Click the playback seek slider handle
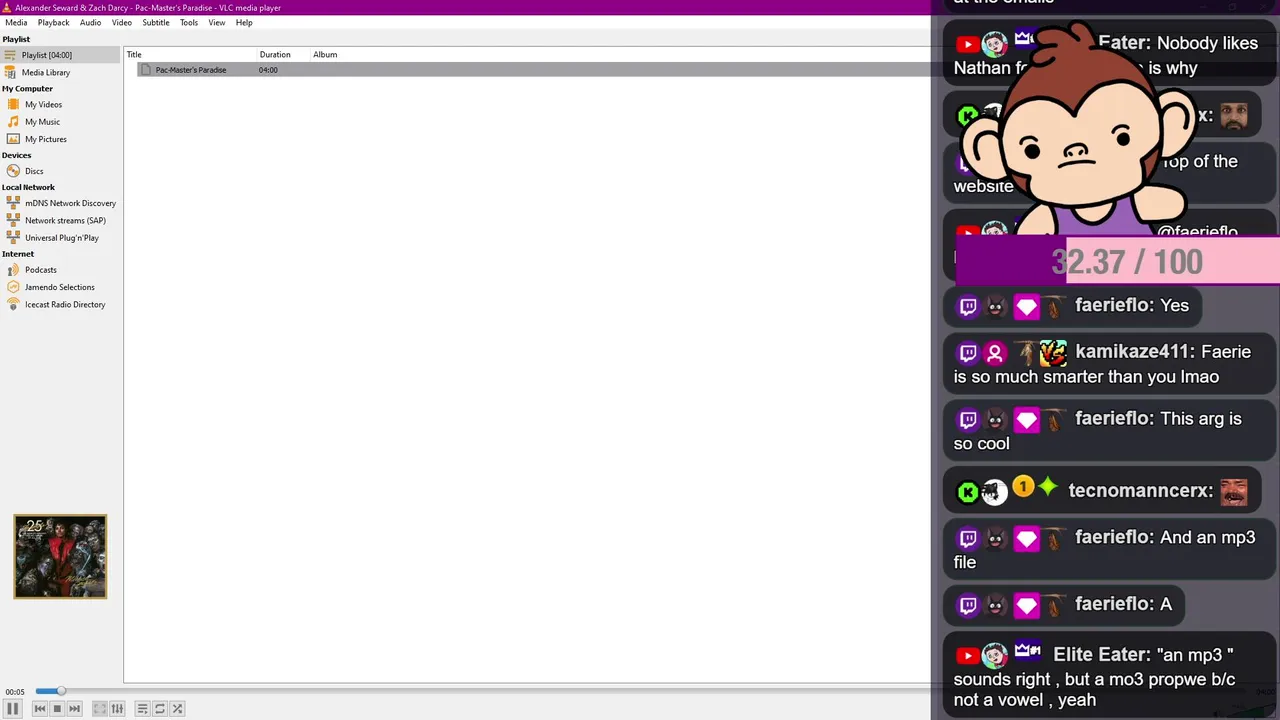This screenshot has width=1280, height=720. [x=61, y=691]
